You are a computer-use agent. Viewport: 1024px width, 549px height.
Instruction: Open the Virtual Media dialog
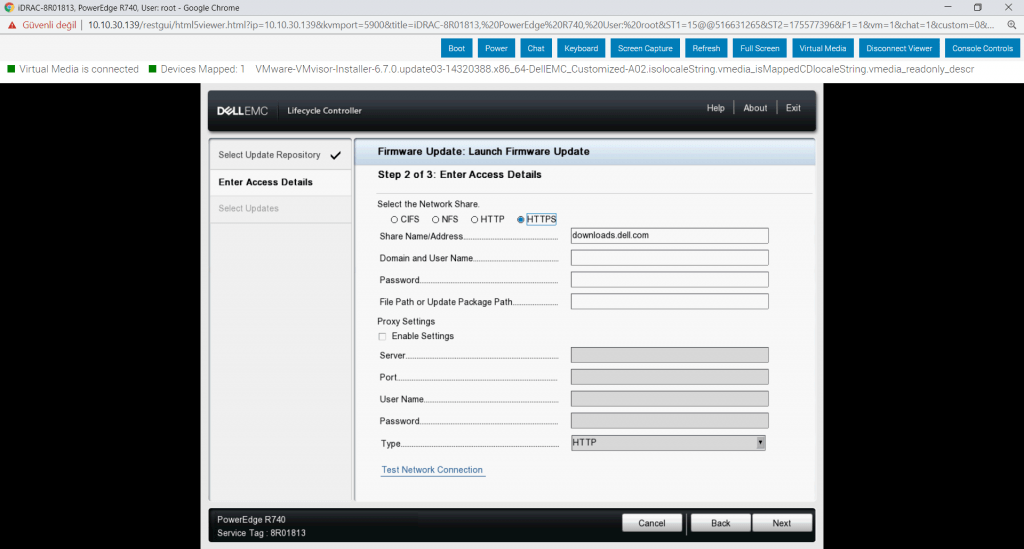point(822,48)
